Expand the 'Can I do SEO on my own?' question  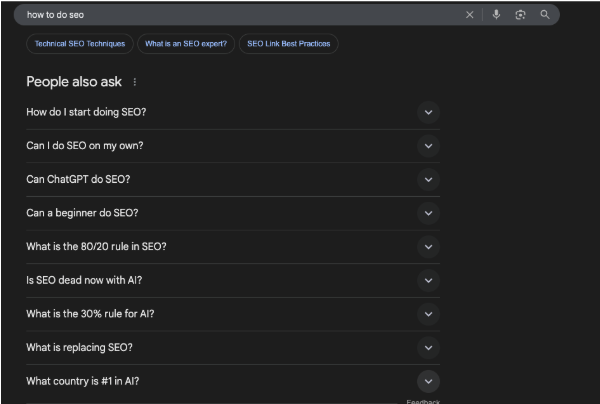pos(428,146)
